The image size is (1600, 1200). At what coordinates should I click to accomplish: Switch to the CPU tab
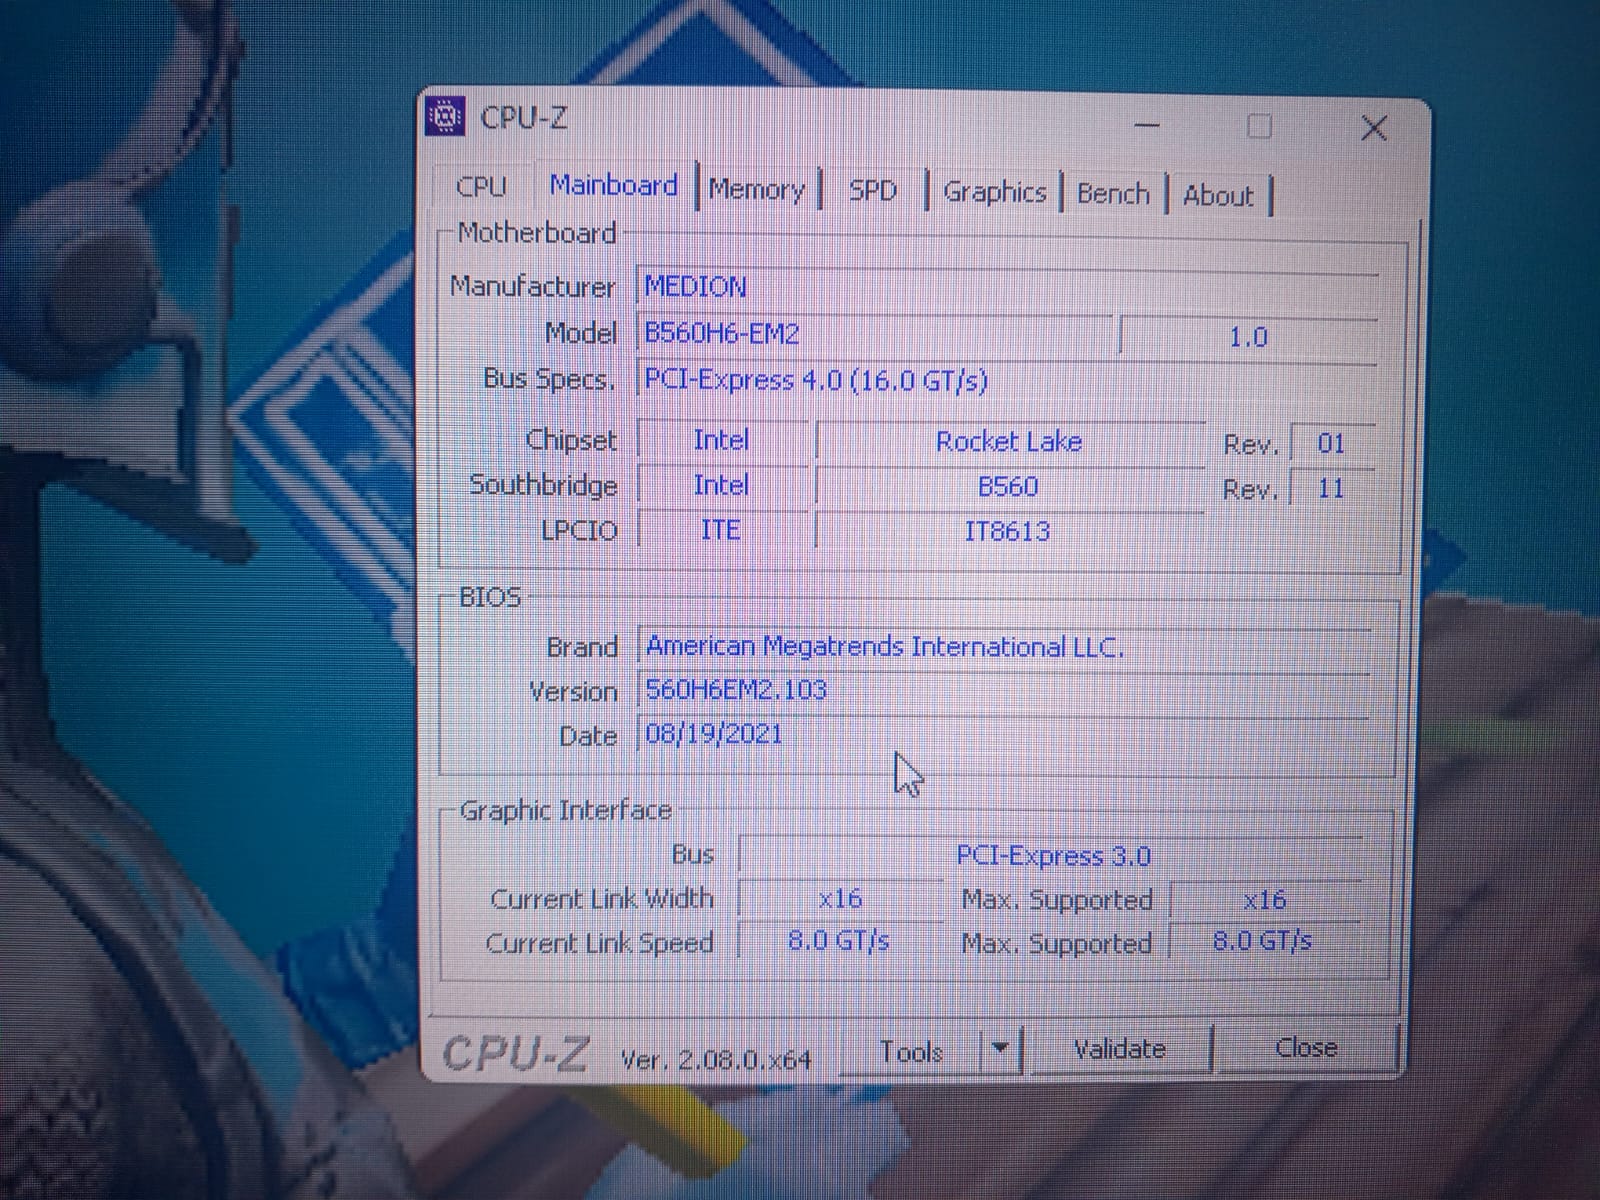click(482, 187)
